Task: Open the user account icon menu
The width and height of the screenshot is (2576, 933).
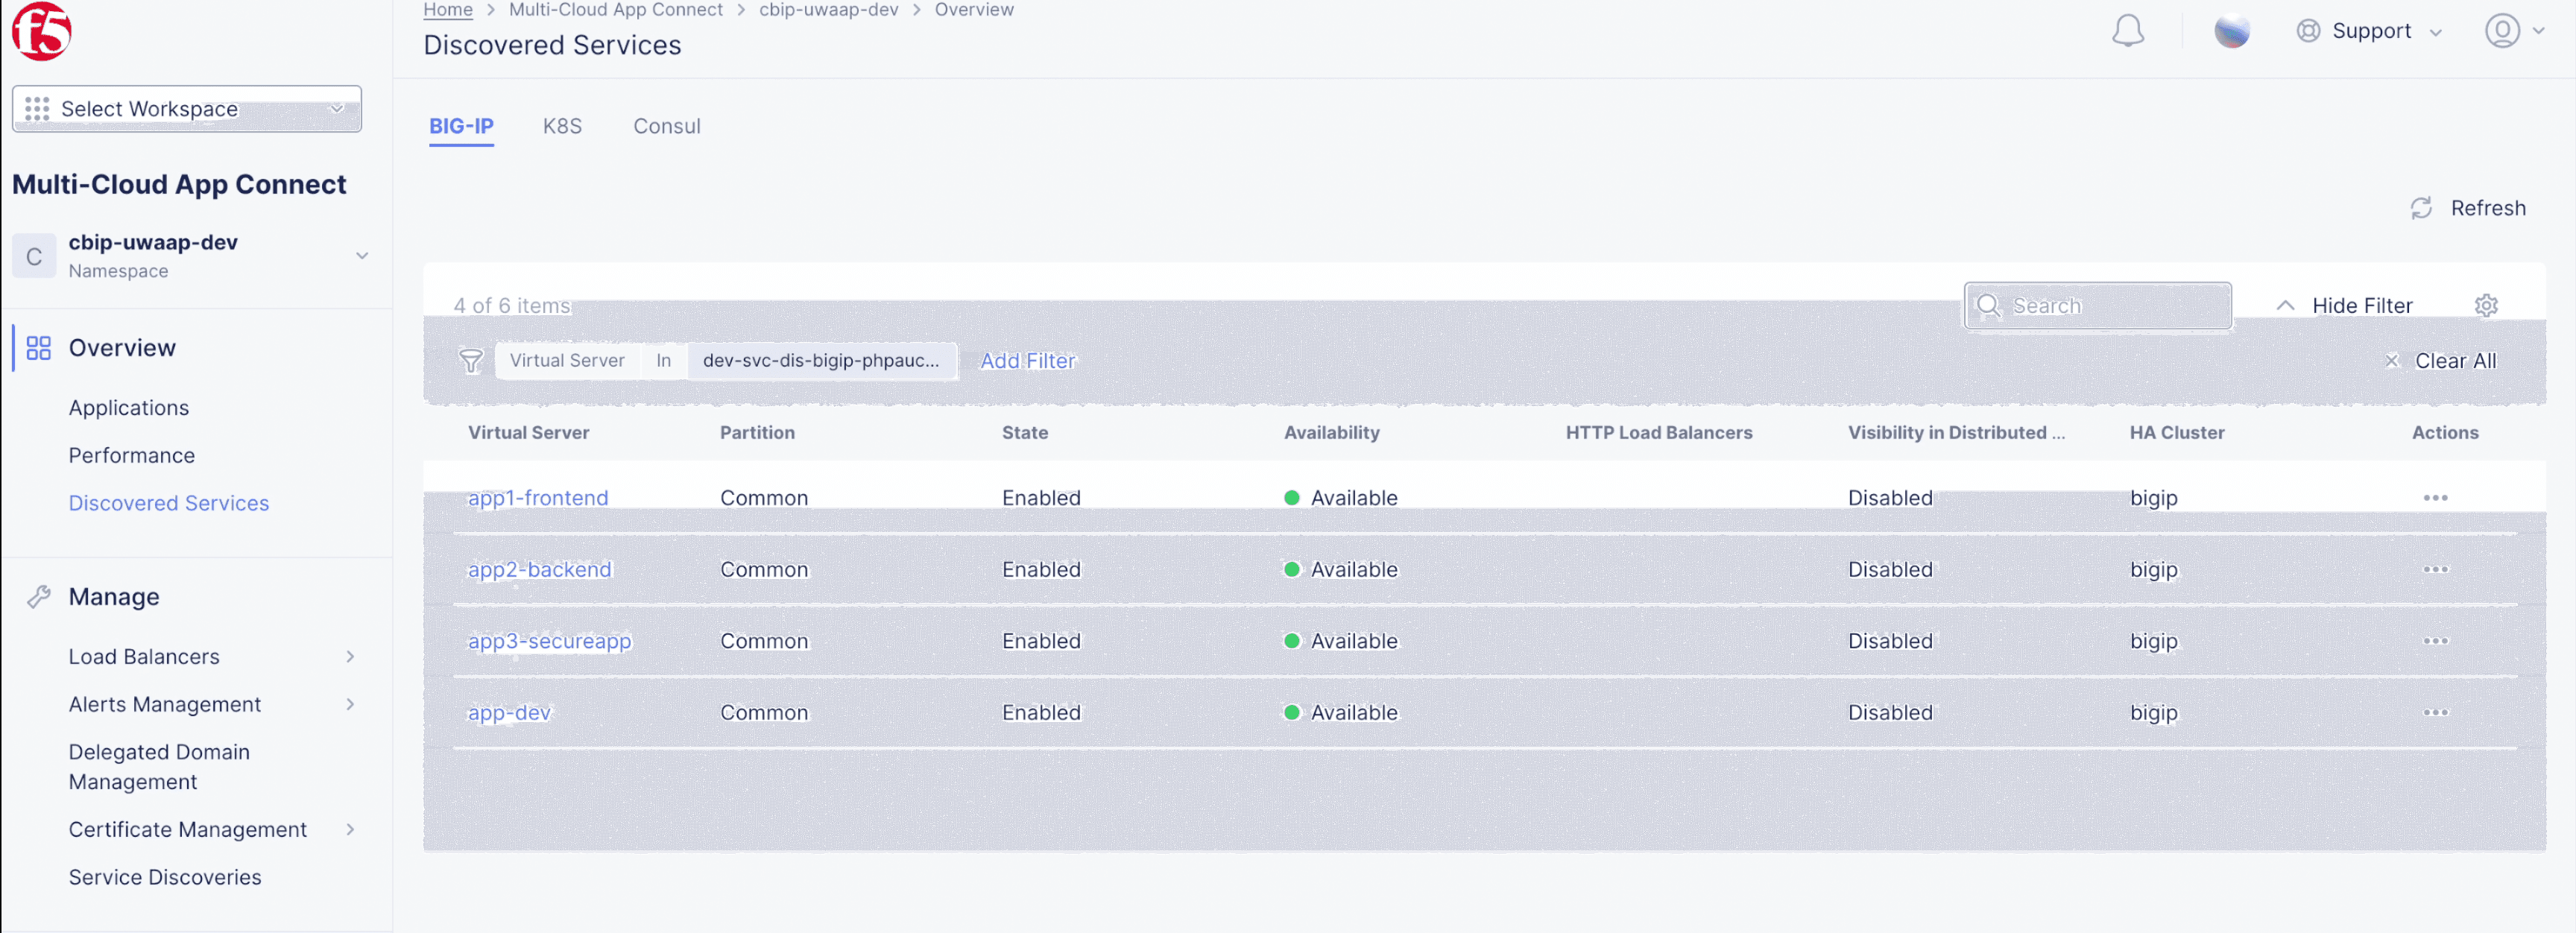Action: coord(2502,31)
